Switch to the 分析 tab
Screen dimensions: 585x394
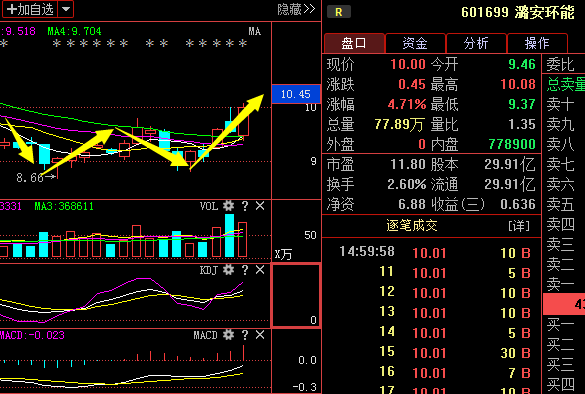pos(476,43)
